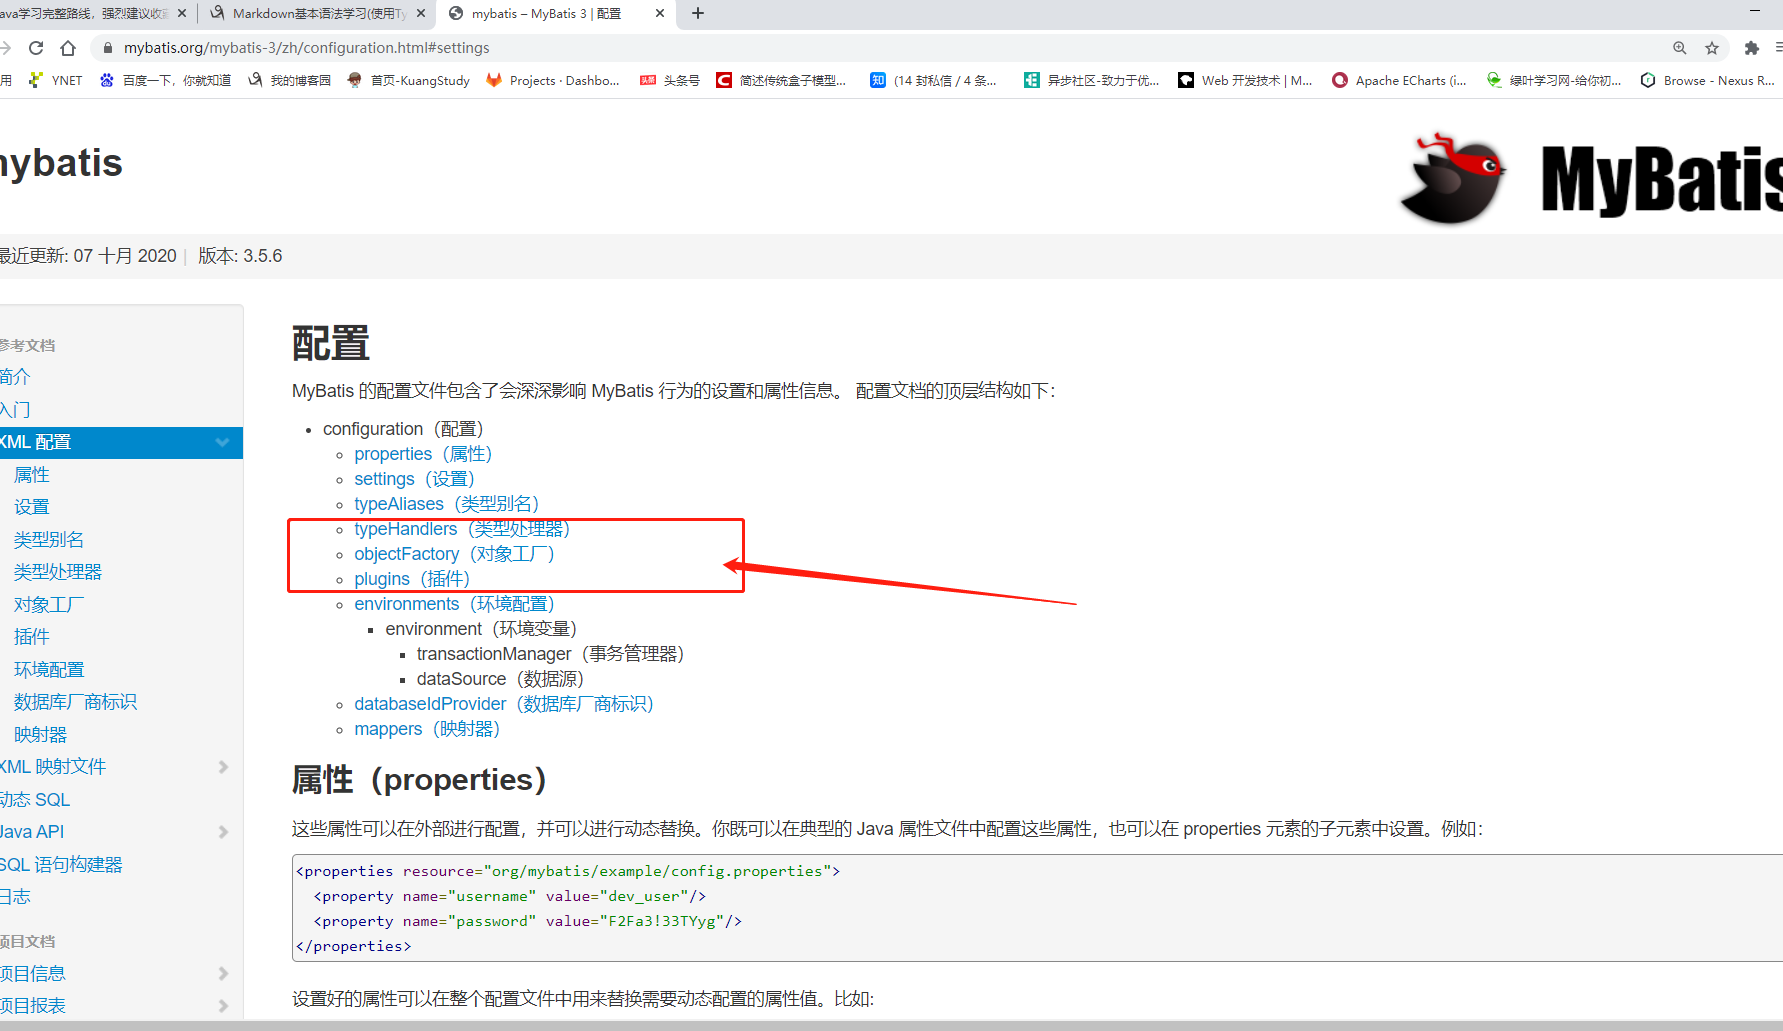
Task: Select 属性 in the sidebar
Action: tap(32, 475)
